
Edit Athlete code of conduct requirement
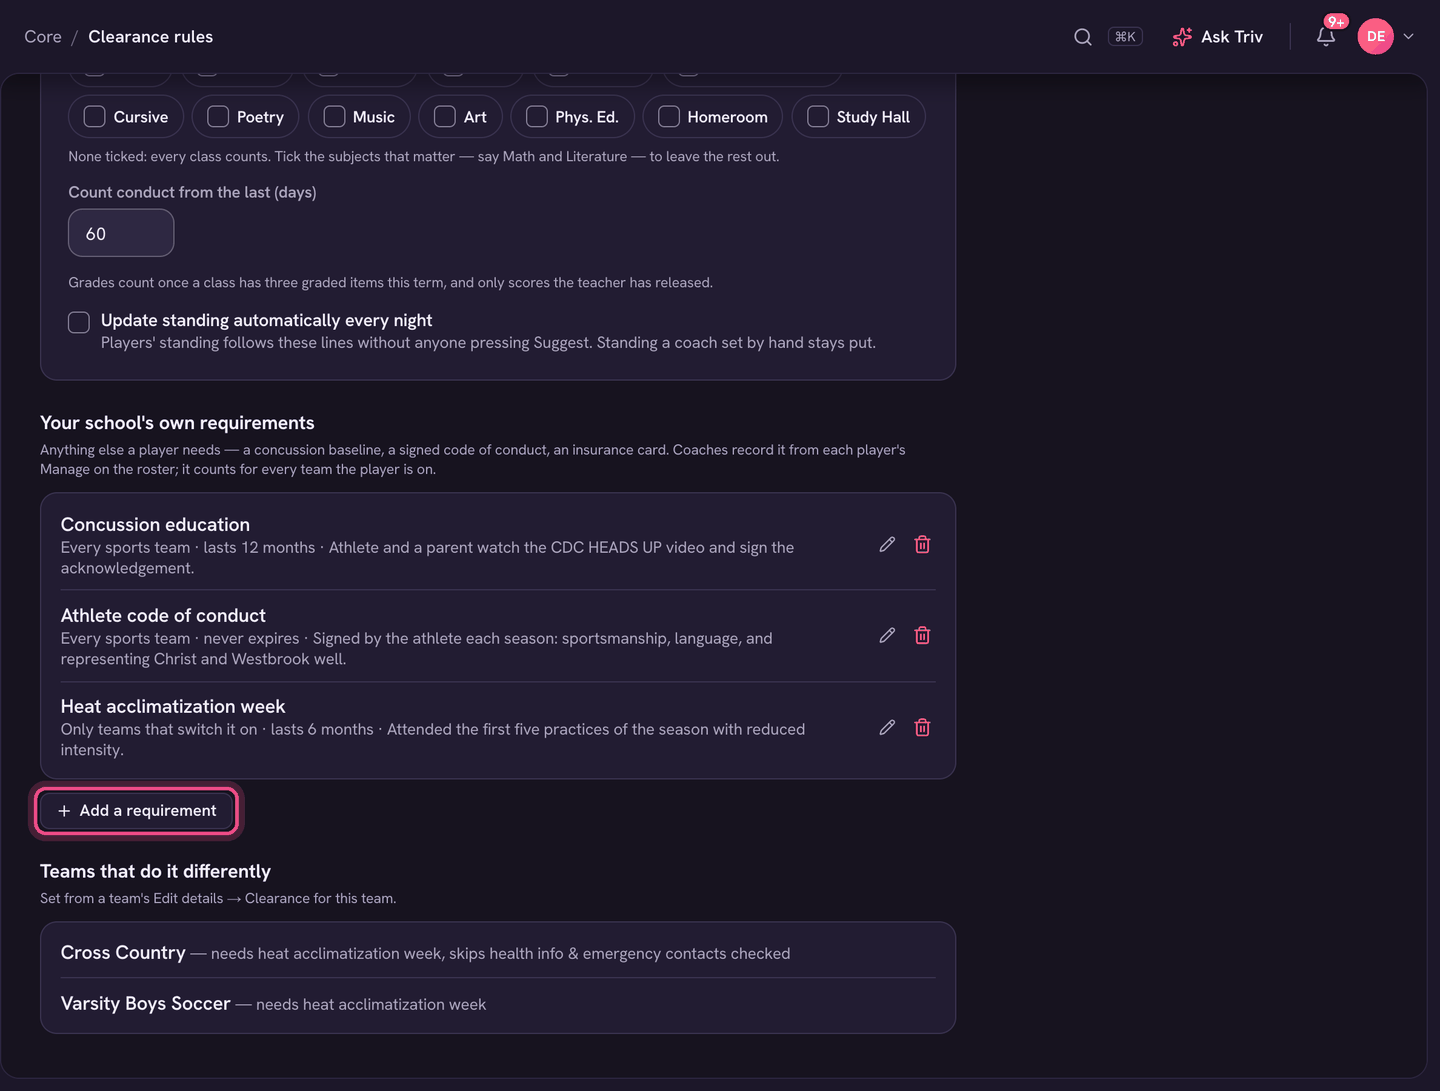[x=887, y=636]
